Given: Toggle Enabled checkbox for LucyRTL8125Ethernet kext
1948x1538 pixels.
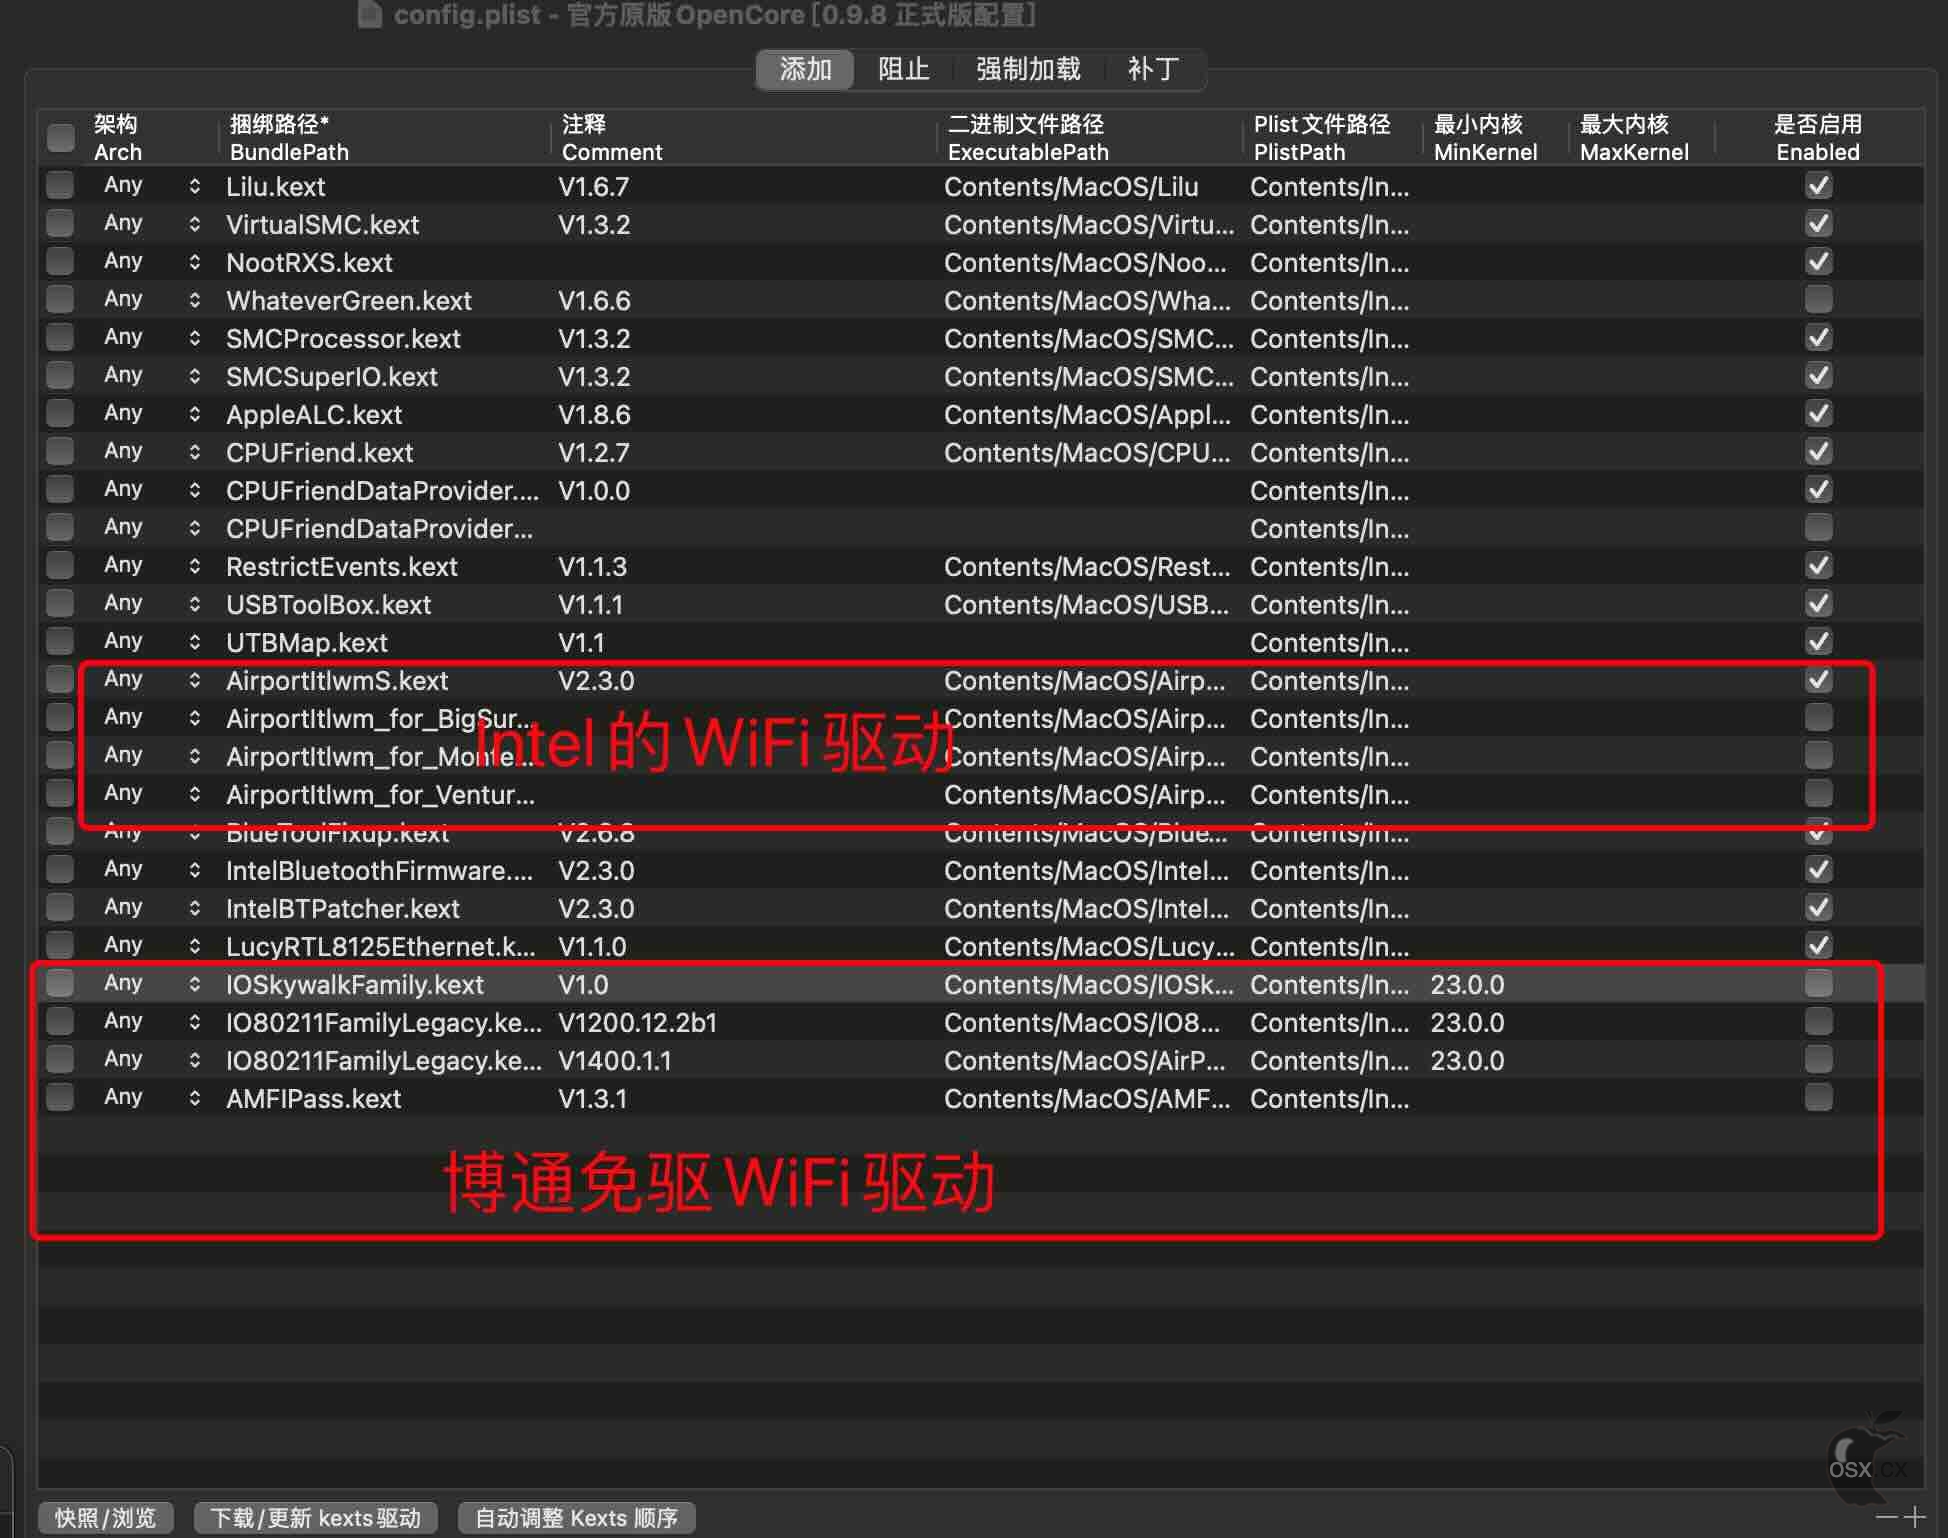Looking at the screenshot, I should (x=1818, y=945).
